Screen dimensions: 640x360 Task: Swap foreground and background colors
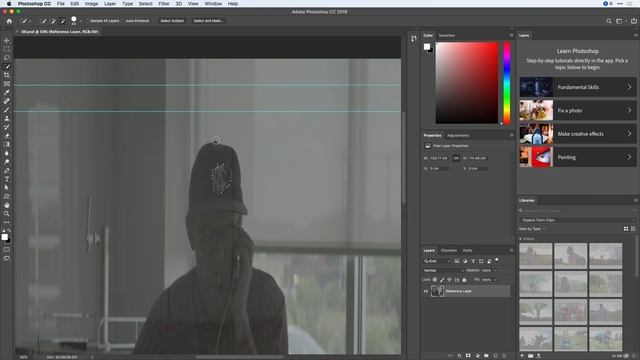coord(9,231)
